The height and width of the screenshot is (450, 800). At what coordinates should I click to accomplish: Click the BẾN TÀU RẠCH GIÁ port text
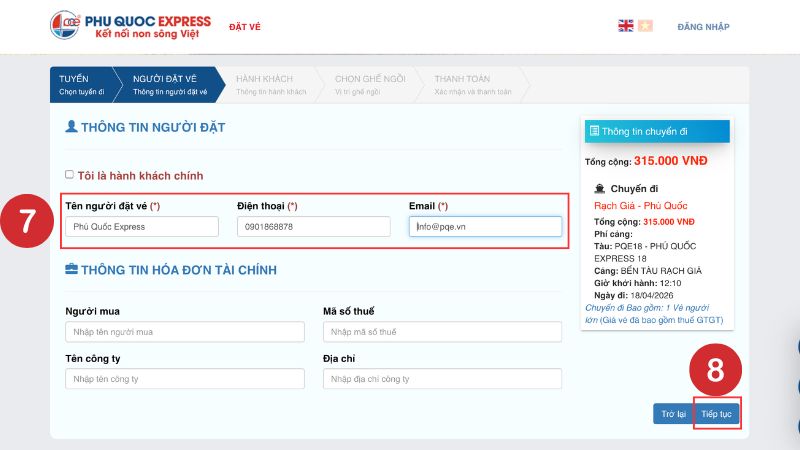(661, 271)
